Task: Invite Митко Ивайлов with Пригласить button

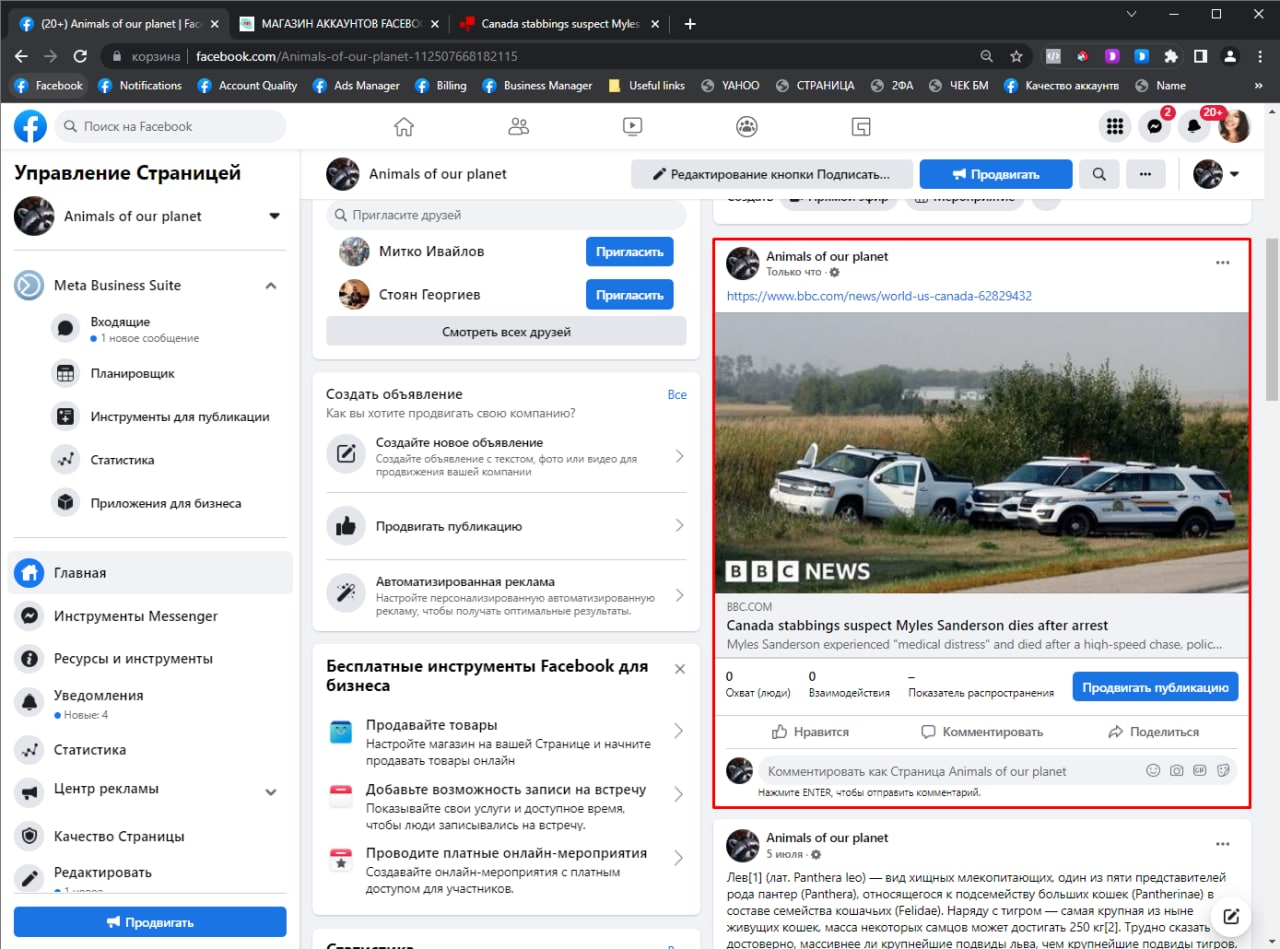Action: point(630,252)
